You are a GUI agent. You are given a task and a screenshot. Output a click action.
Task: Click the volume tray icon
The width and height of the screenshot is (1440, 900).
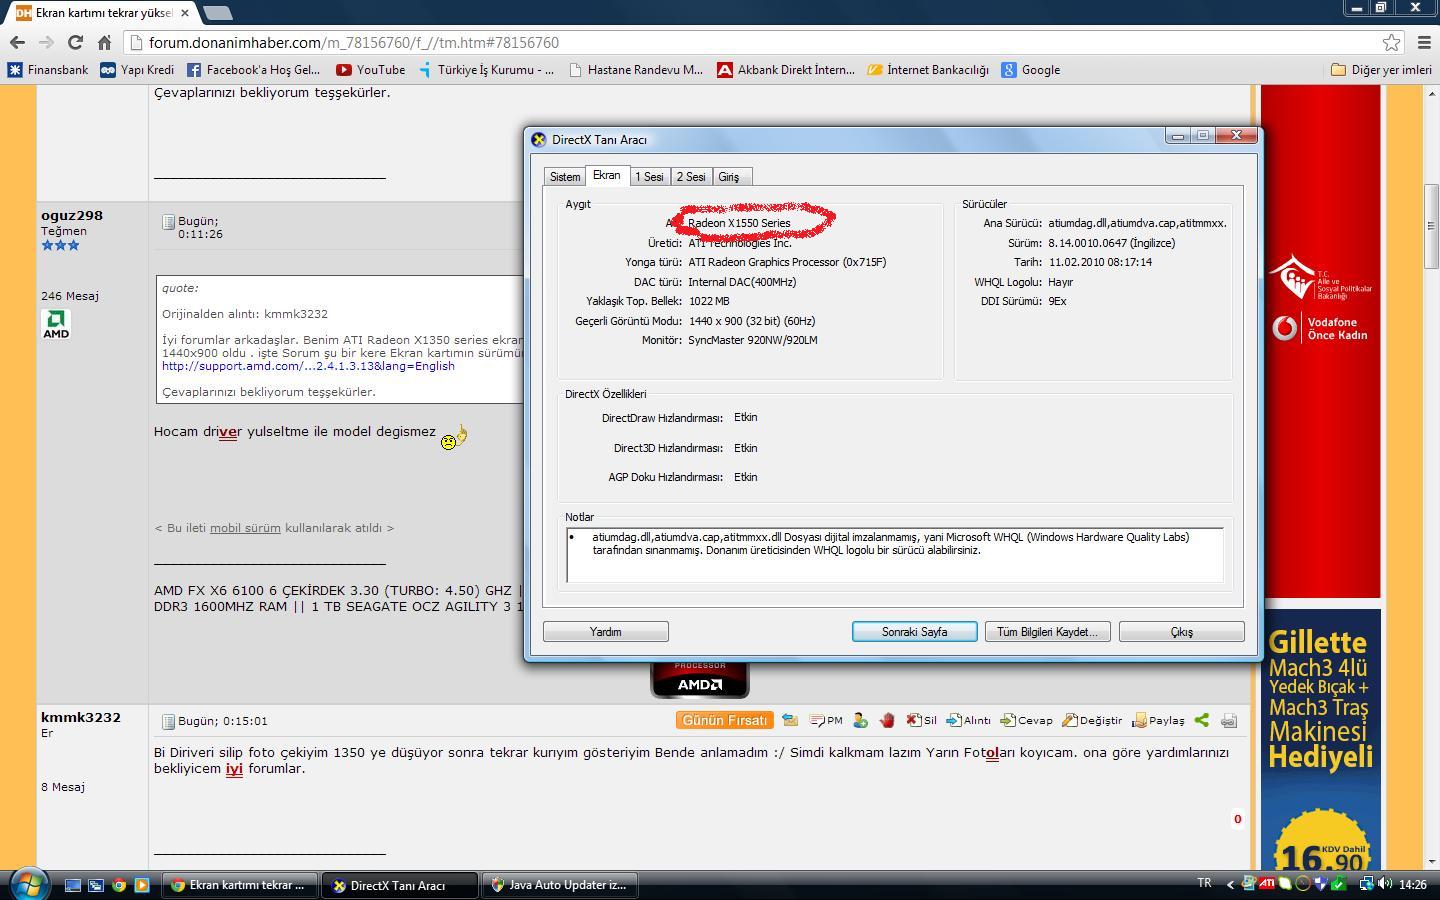[x=1385, y=884]
